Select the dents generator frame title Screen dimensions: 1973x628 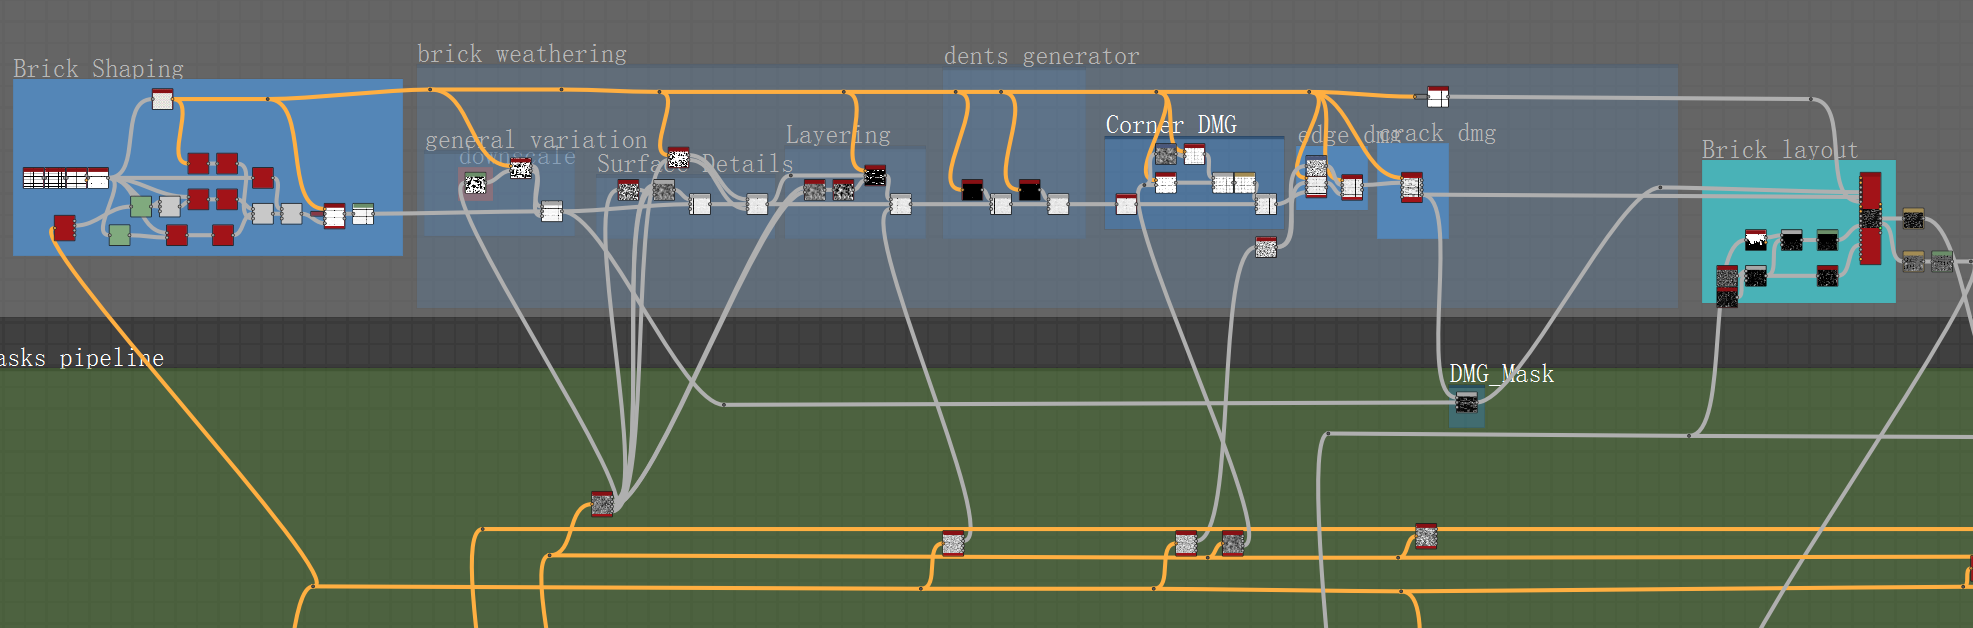pos(1042,56)
